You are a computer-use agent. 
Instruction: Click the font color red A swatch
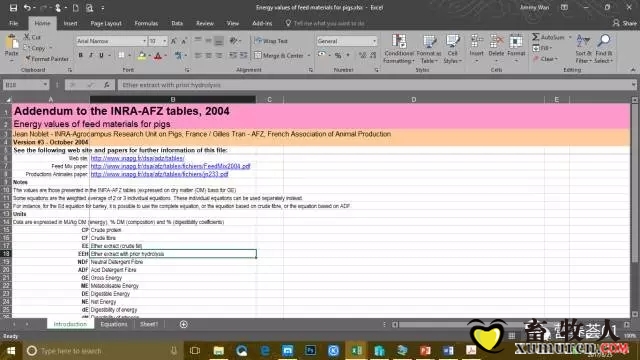158,56
